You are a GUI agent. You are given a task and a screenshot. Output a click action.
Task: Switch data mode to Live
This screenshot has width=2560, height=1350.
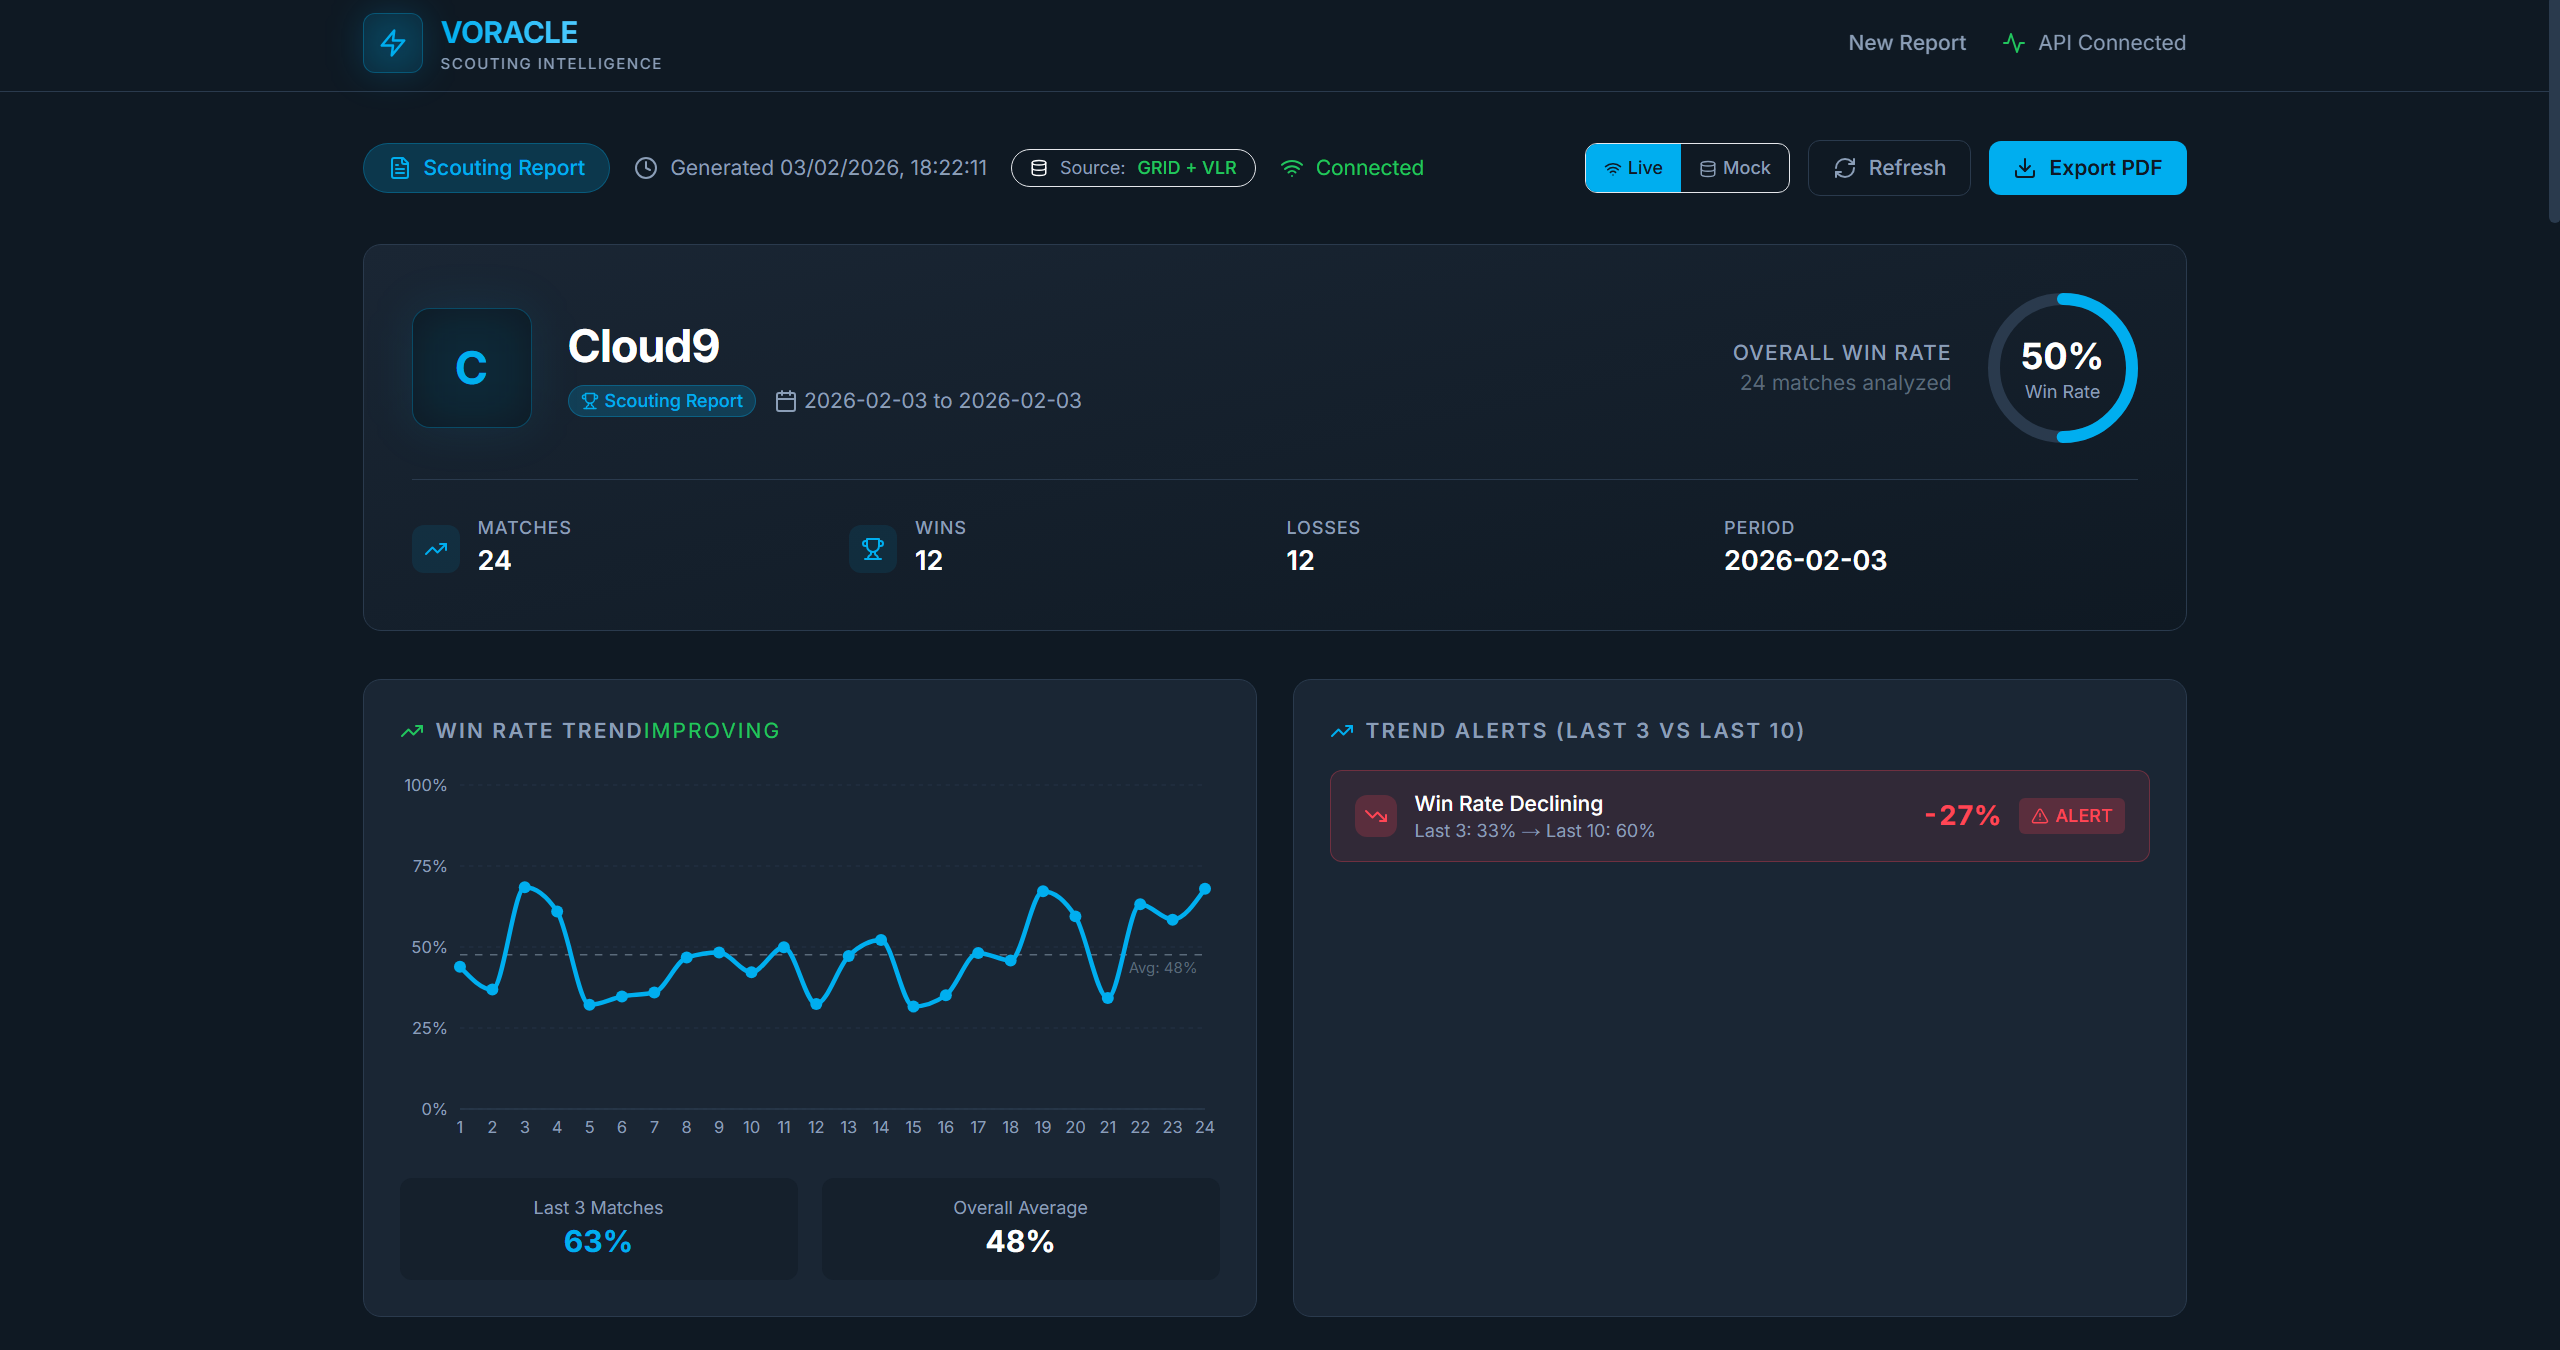(x=1633, y=168)
